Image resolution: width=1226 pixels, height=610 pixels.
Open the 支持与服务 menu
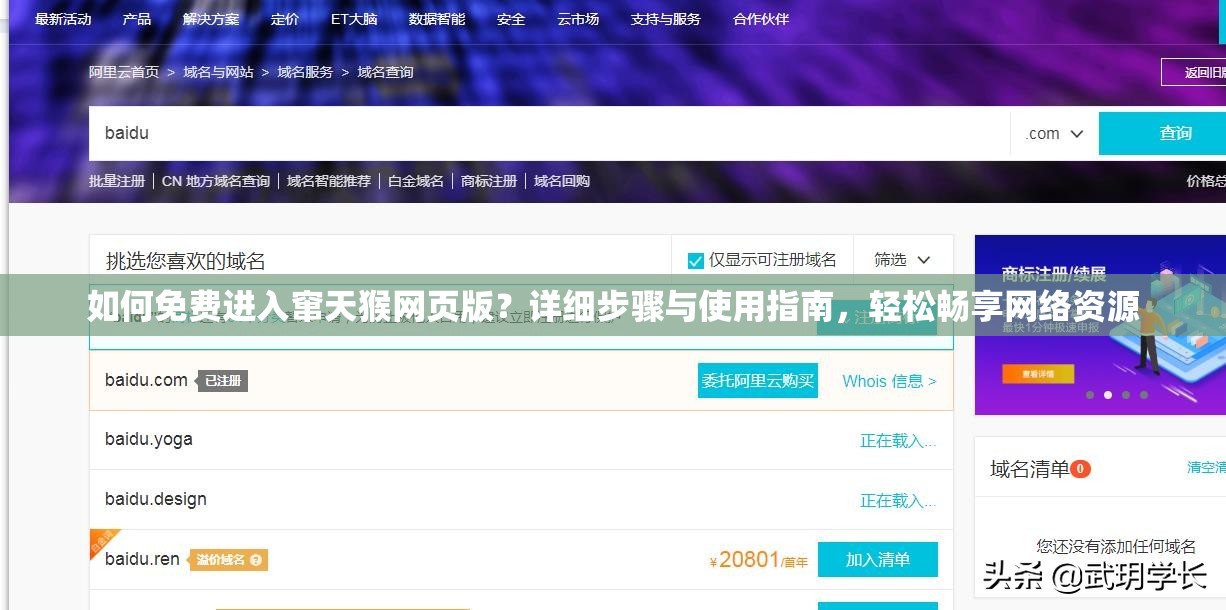pyautogui.click(x=664, y=18)
